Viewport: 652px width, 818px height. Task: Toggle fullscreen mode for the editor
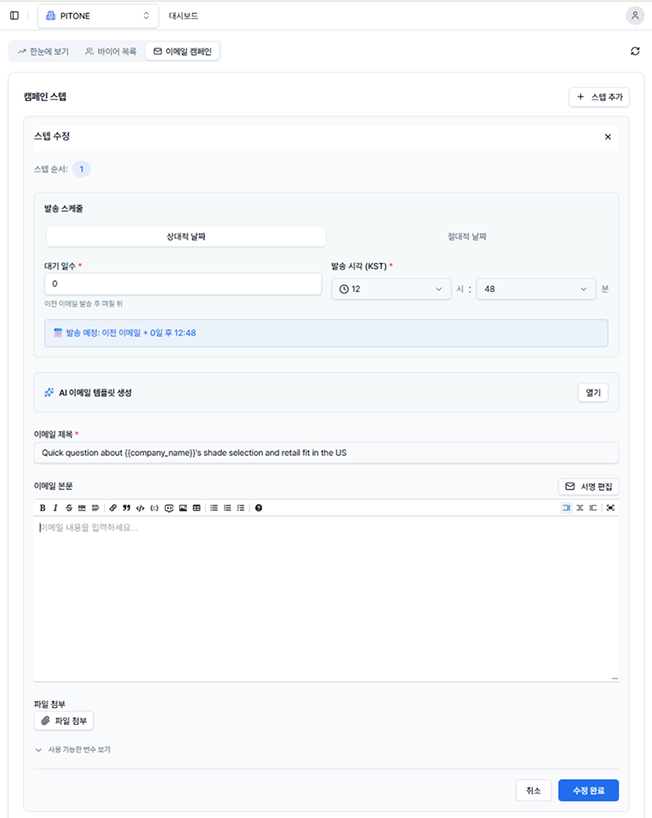pos(611,508)
